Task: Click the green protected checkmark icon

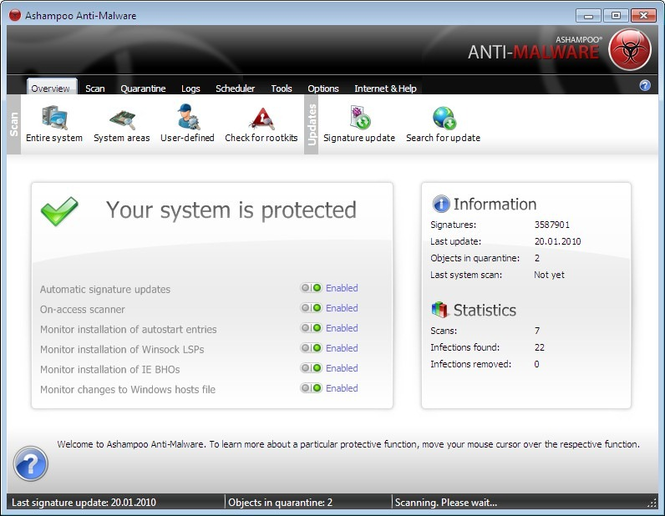Action: [59, 211]
